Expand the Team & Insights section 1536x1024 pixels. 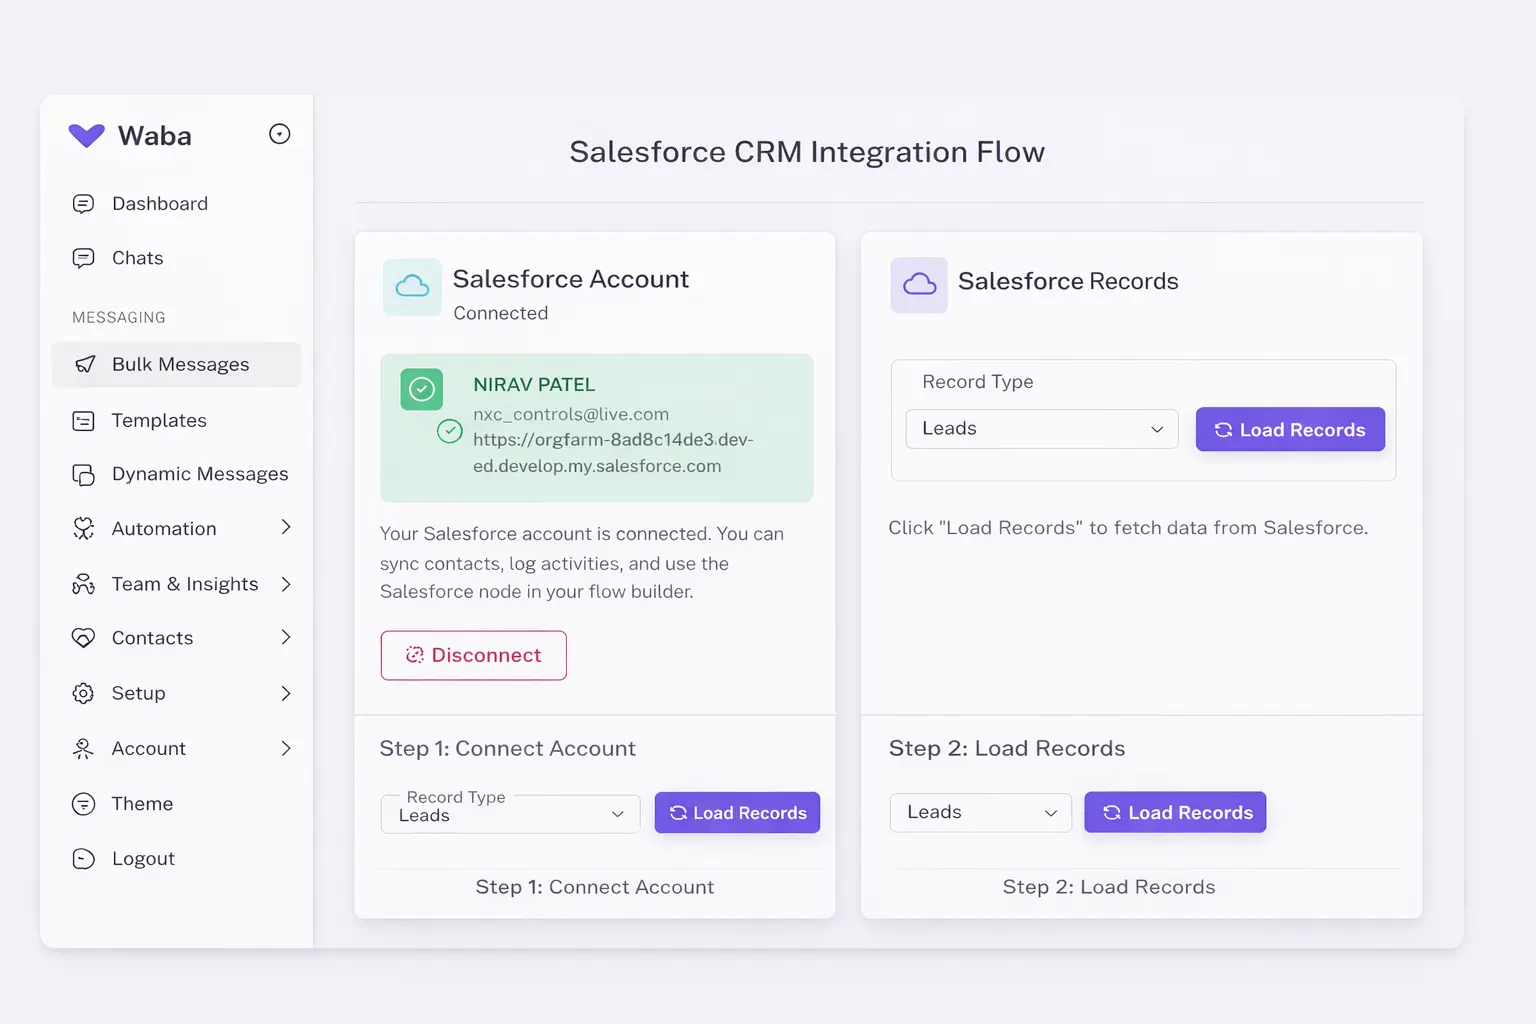(287, 583)
